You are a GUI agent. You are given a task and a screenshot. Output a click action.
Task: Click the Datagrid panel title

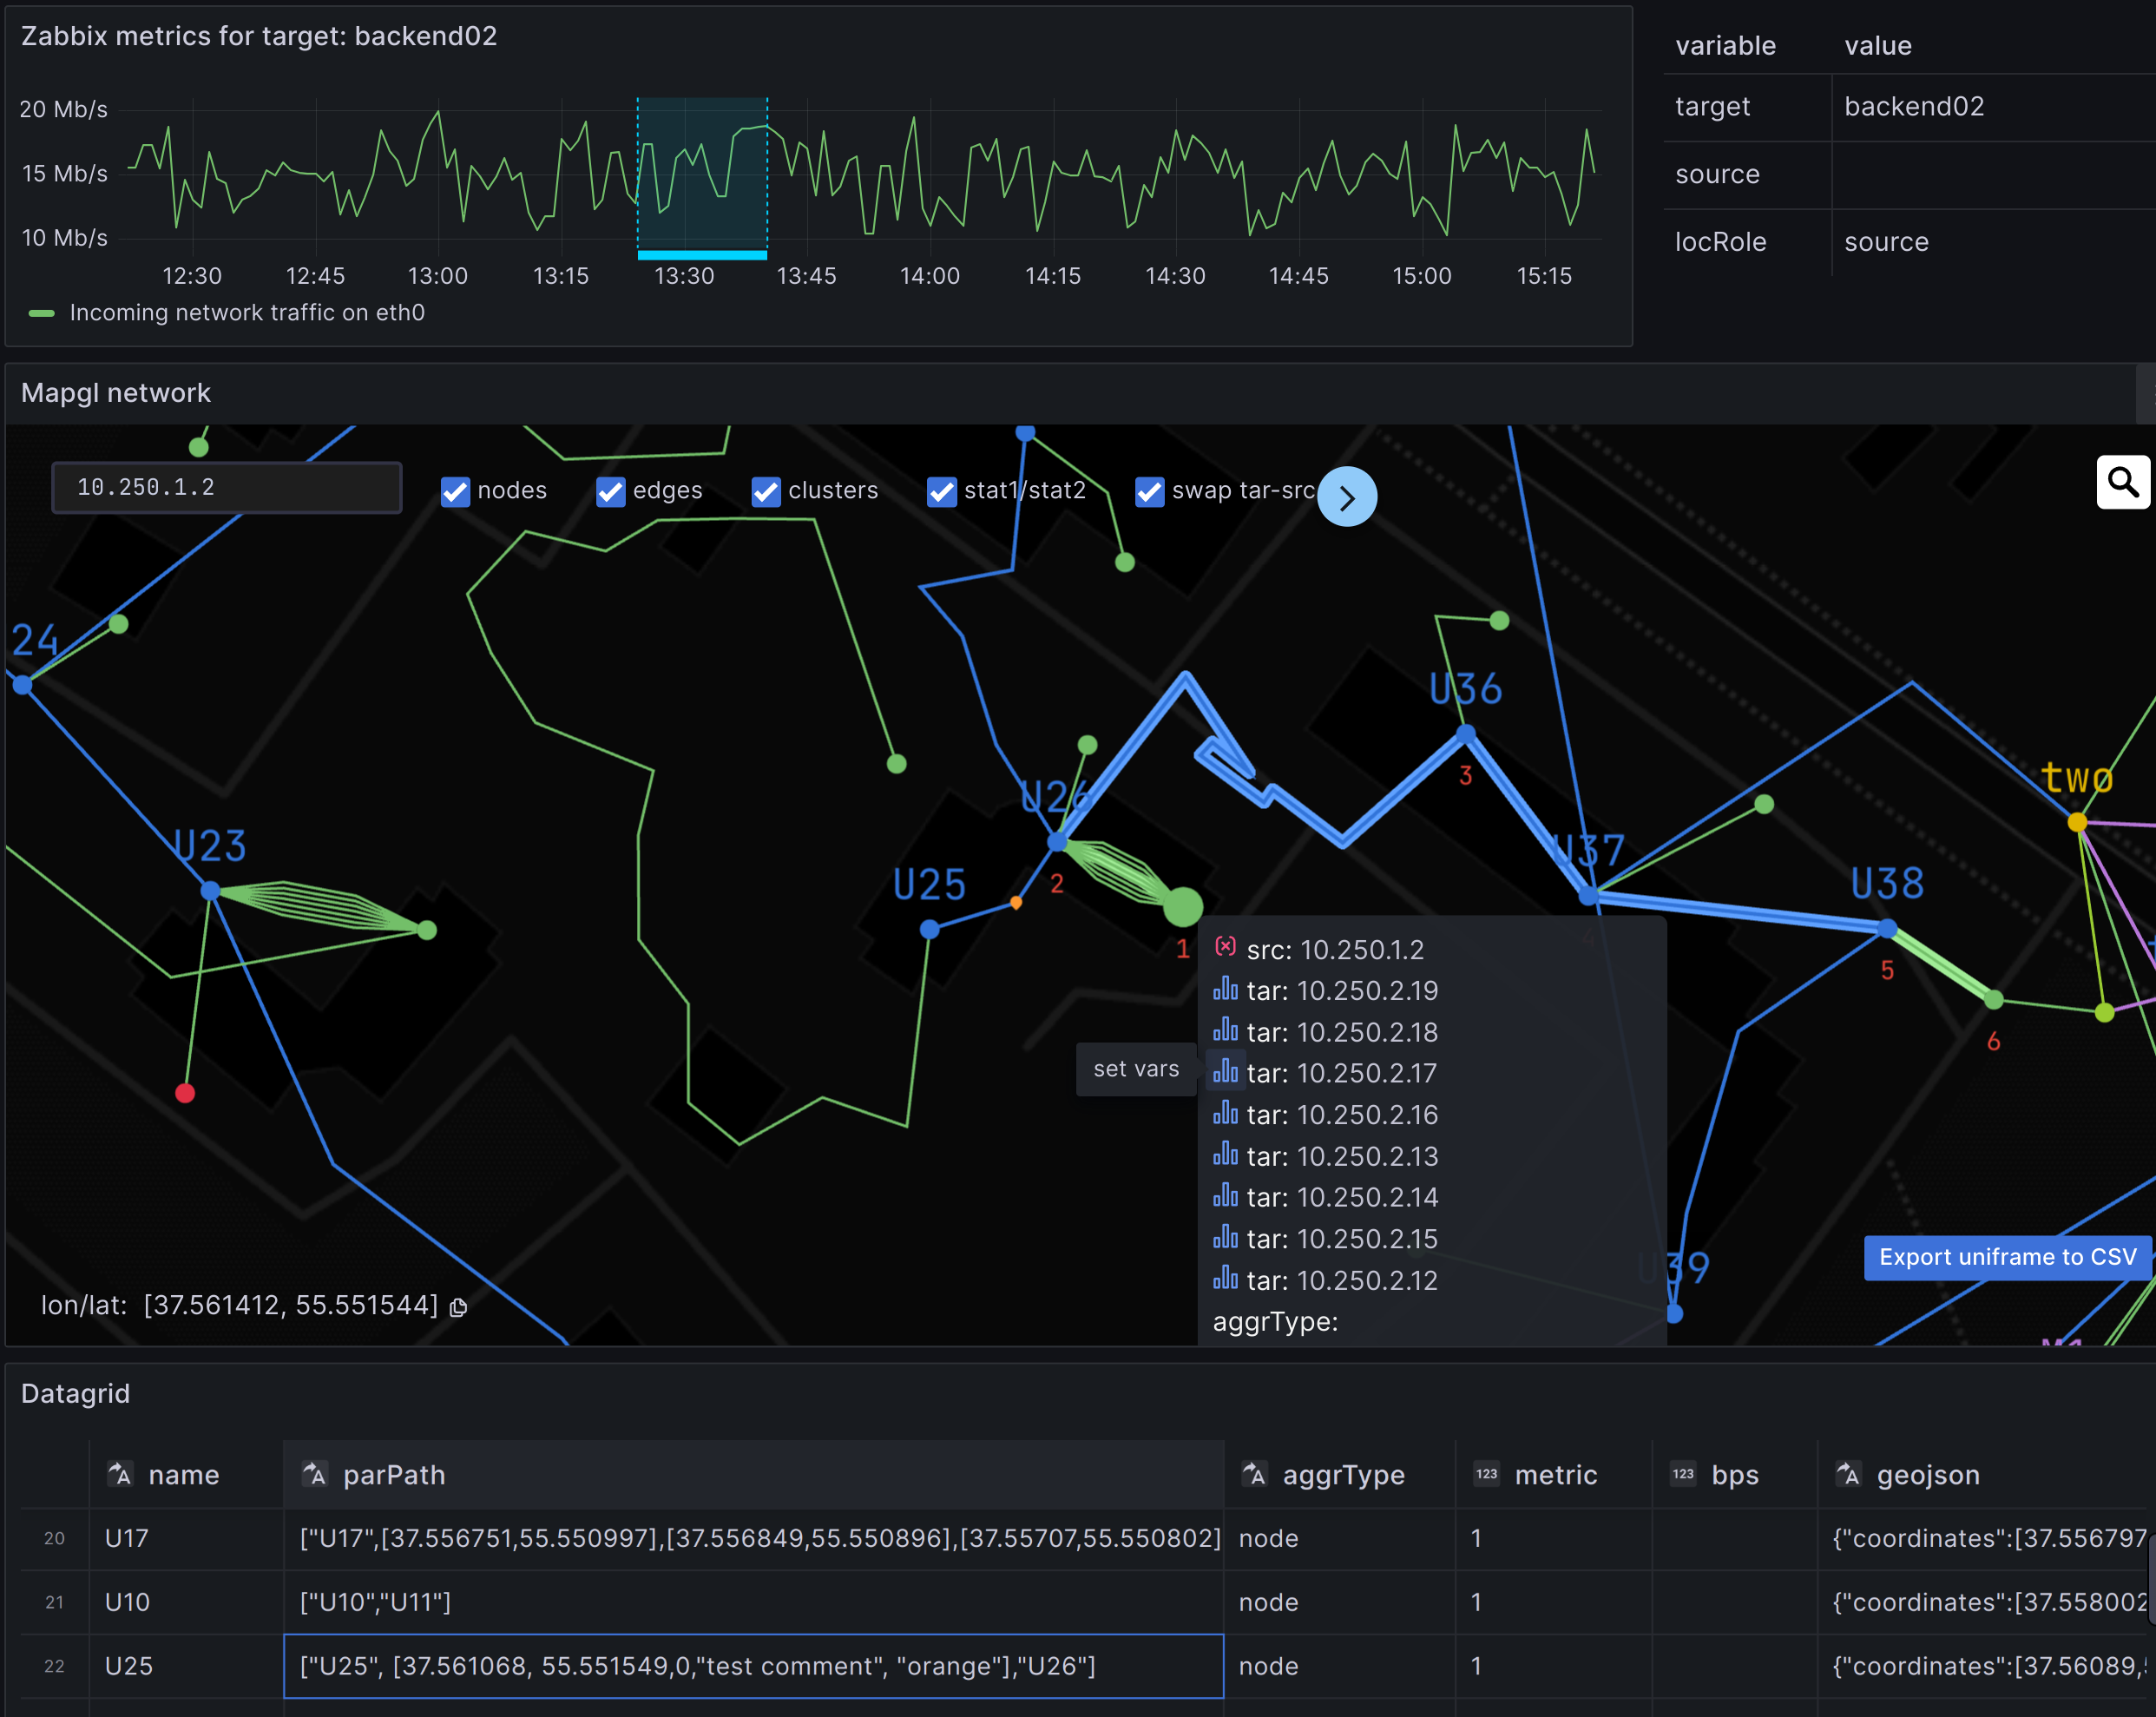76,1393
